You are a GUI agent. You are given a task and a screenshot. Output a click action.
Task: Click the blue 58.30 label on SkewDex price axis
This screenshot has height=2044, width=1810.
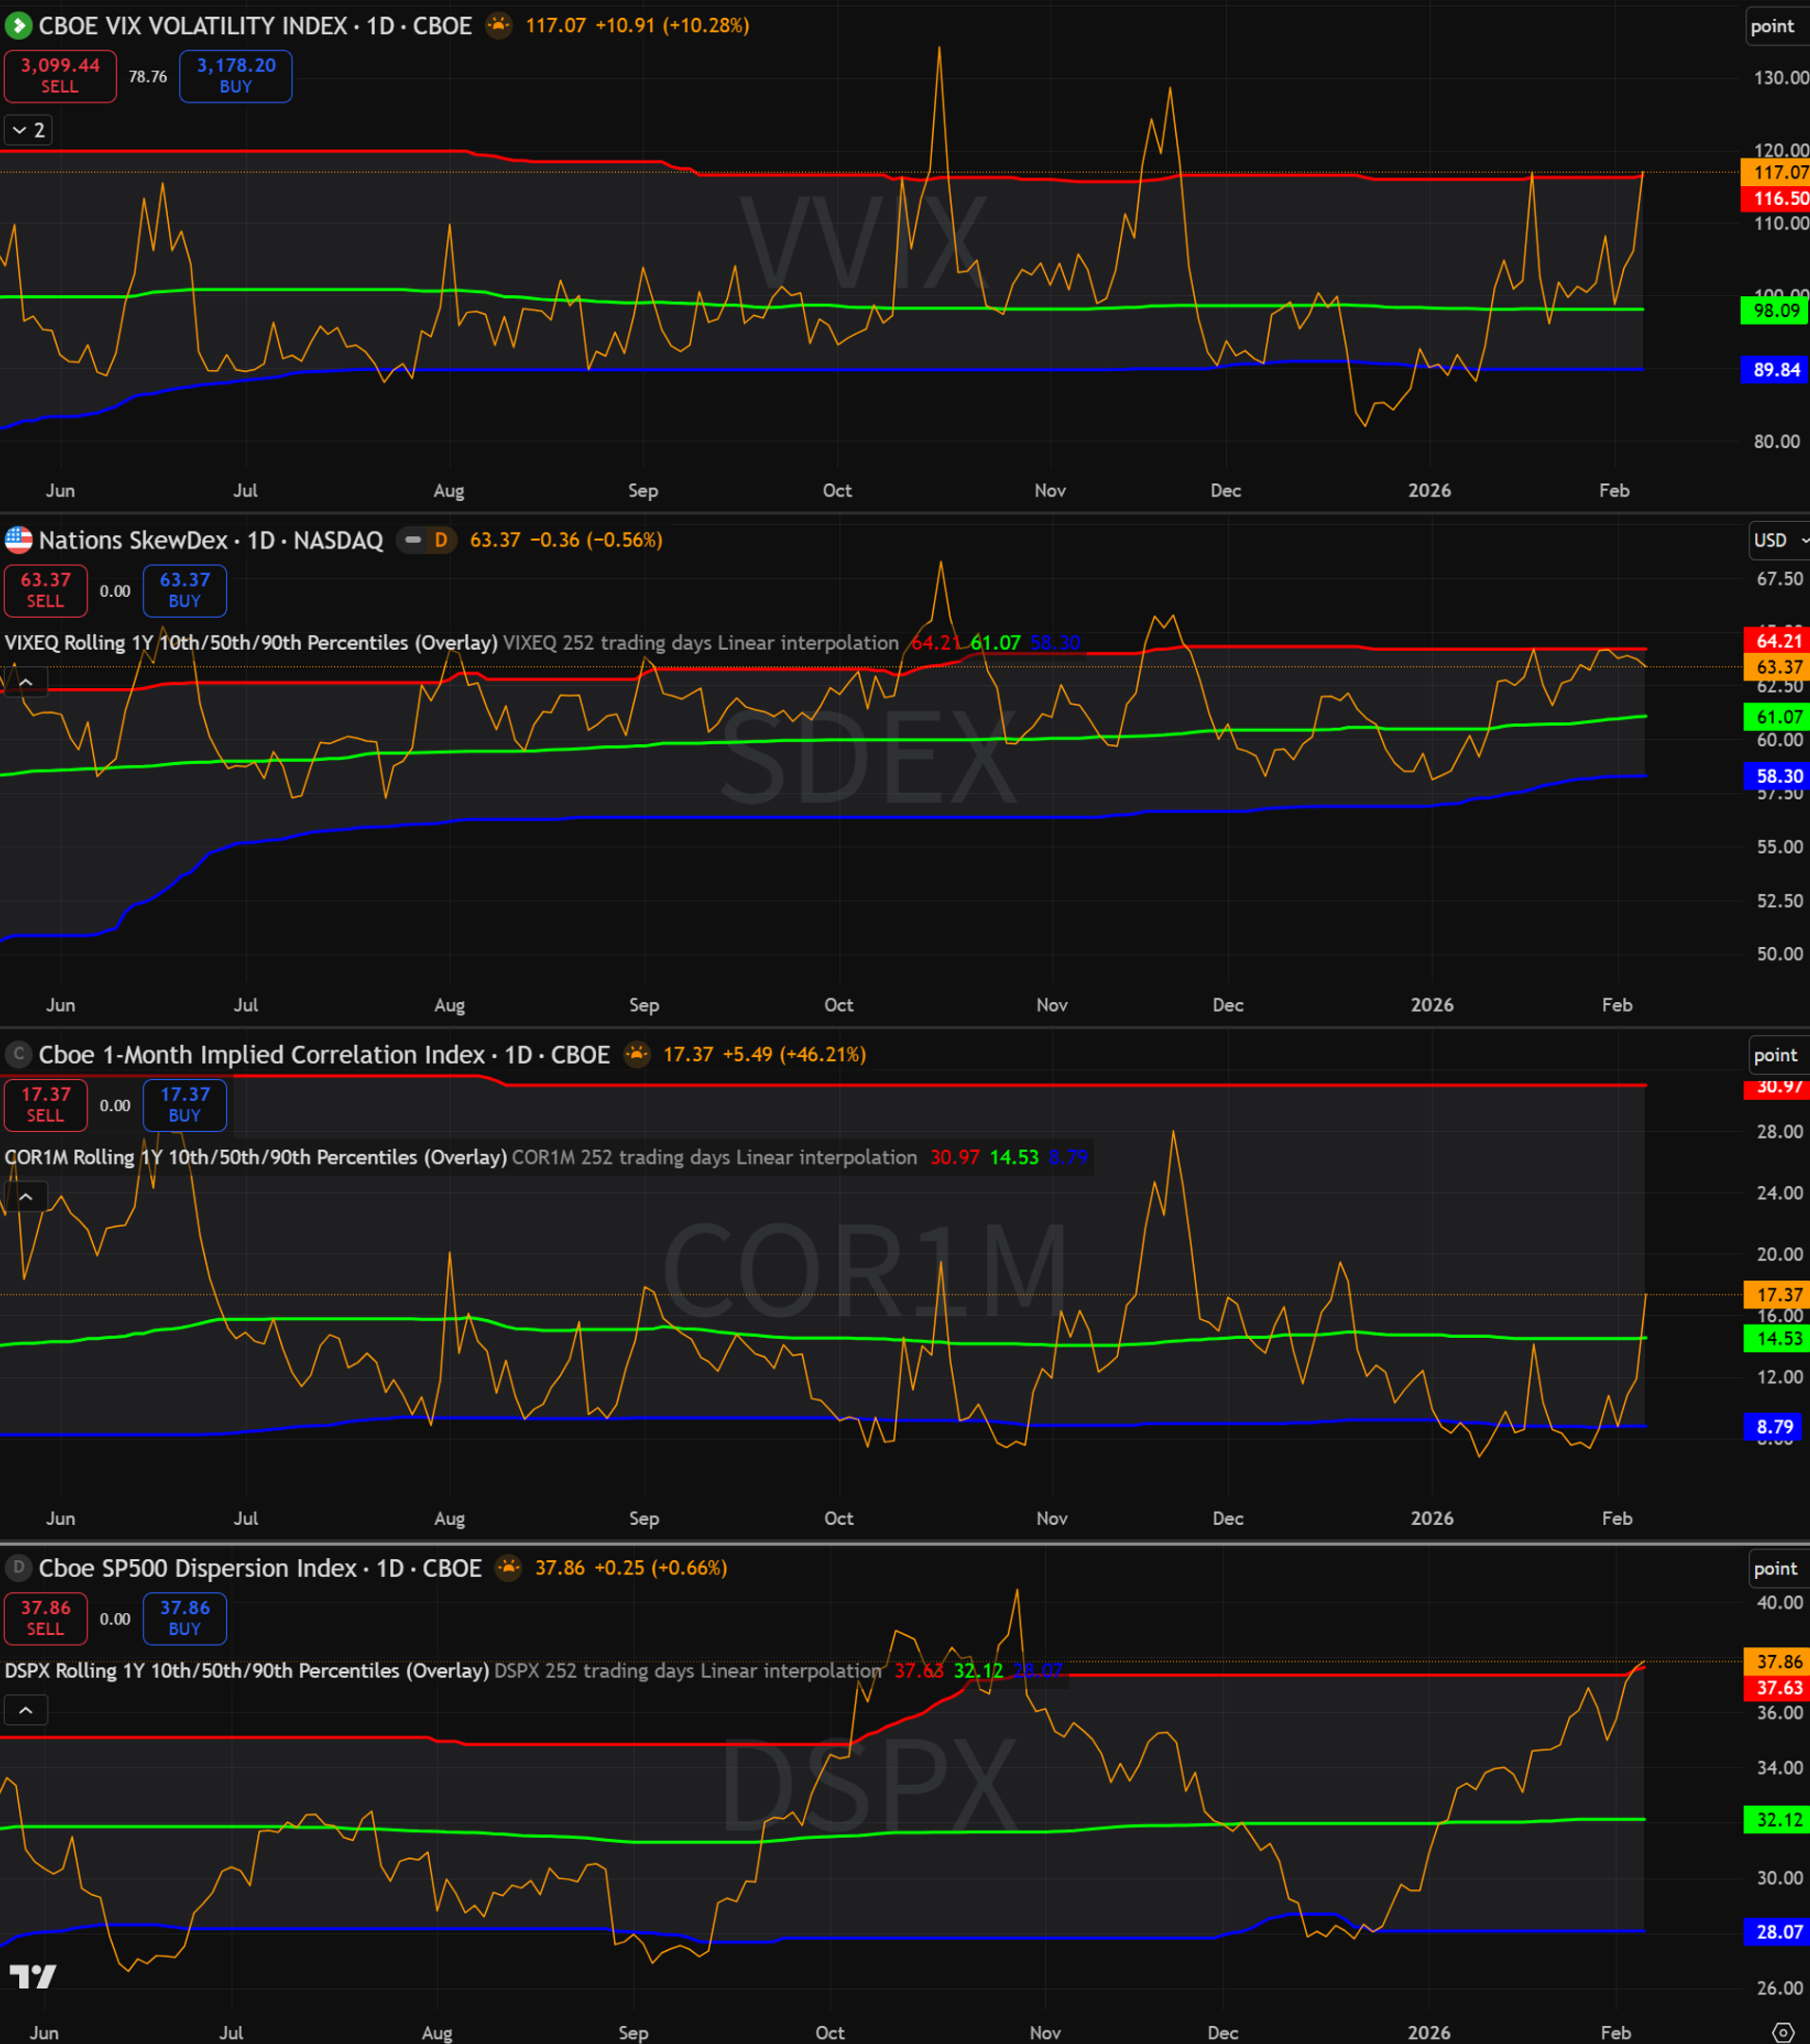[1778, 775]
